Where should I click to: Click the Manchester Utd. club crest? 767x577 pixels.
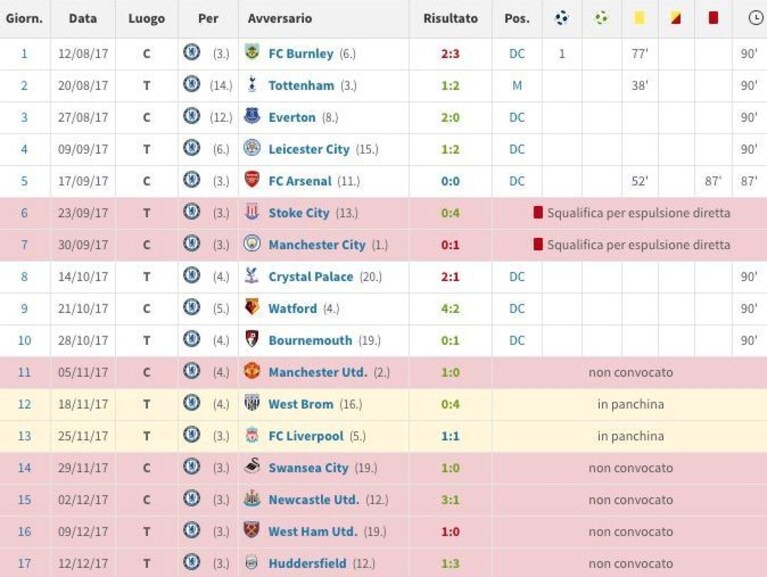[x=252, y=371]
